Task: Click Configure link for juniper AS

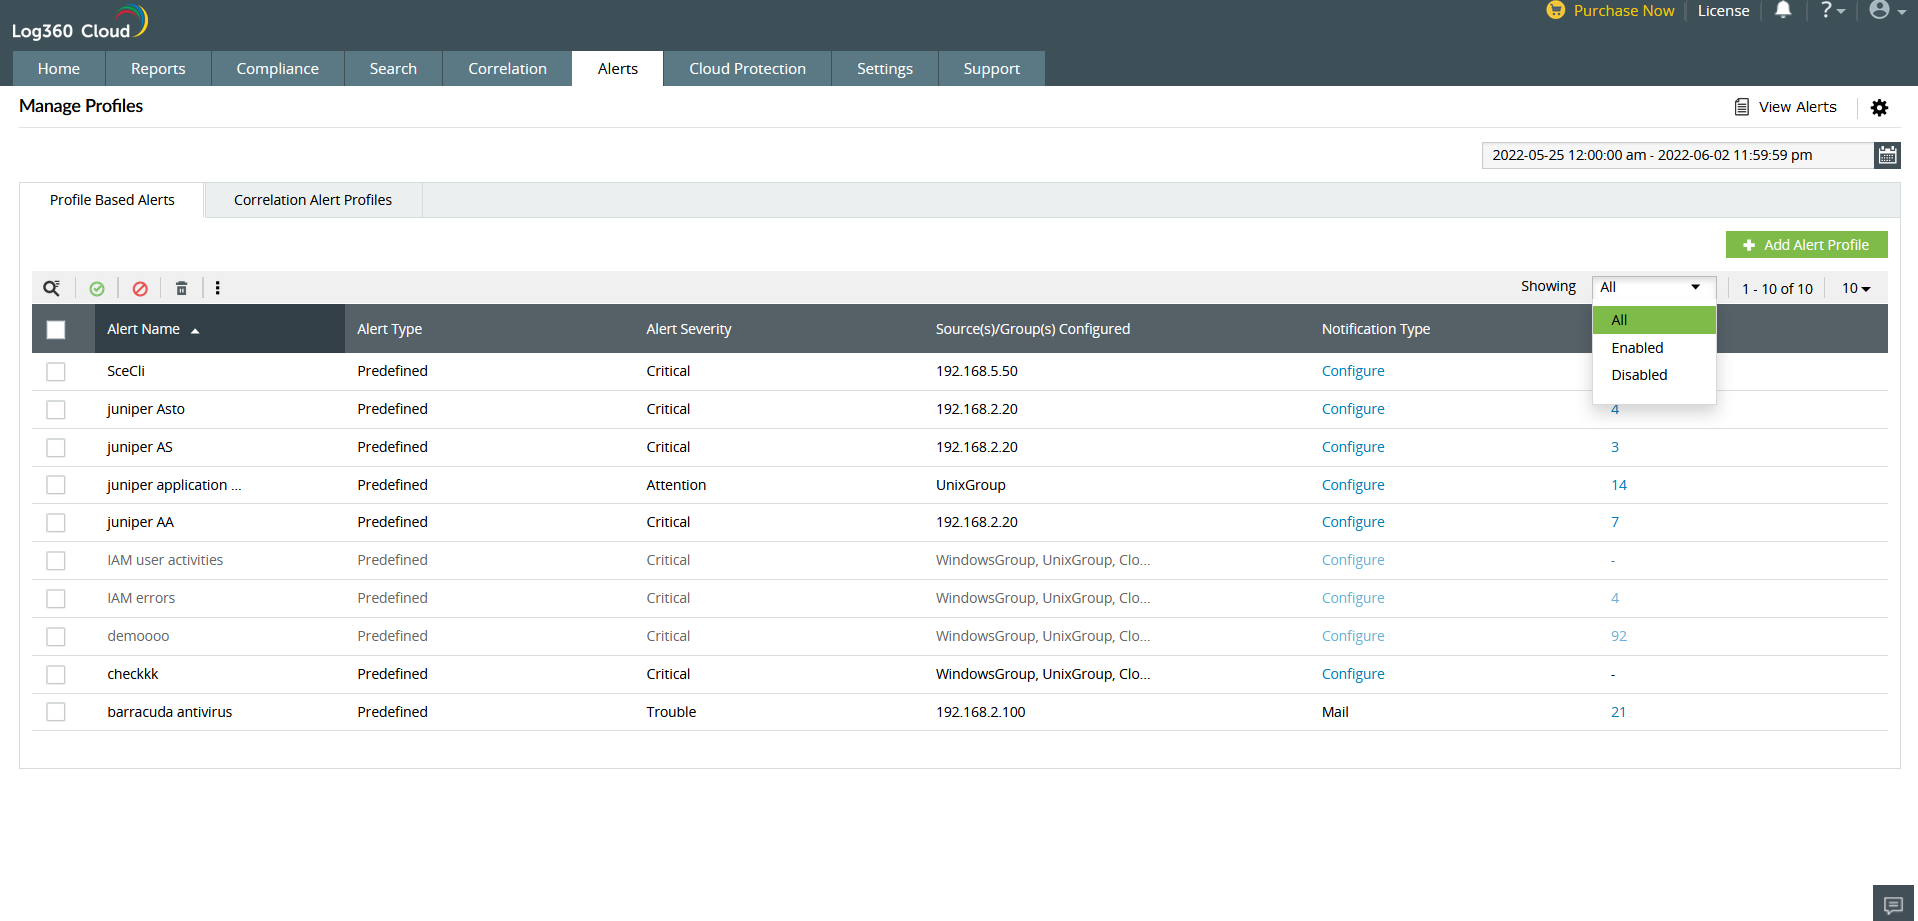Action: 1352,447
